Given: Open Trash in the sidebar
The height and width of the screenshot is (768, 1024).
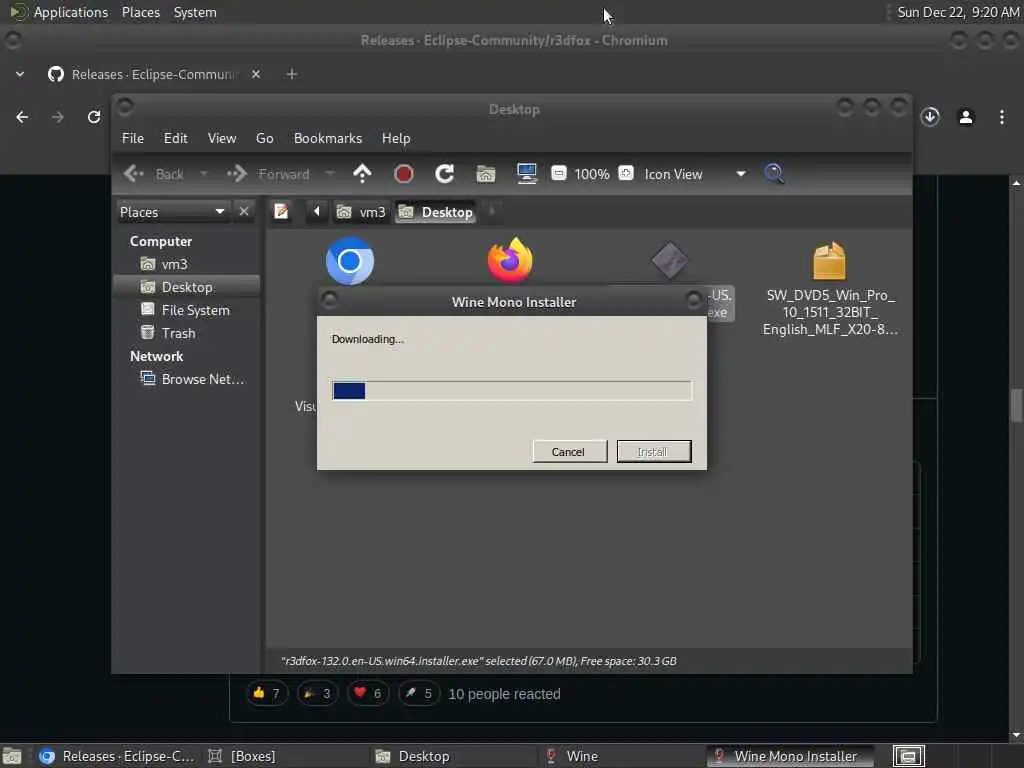Looking at the screenshot, I should 178,333.
